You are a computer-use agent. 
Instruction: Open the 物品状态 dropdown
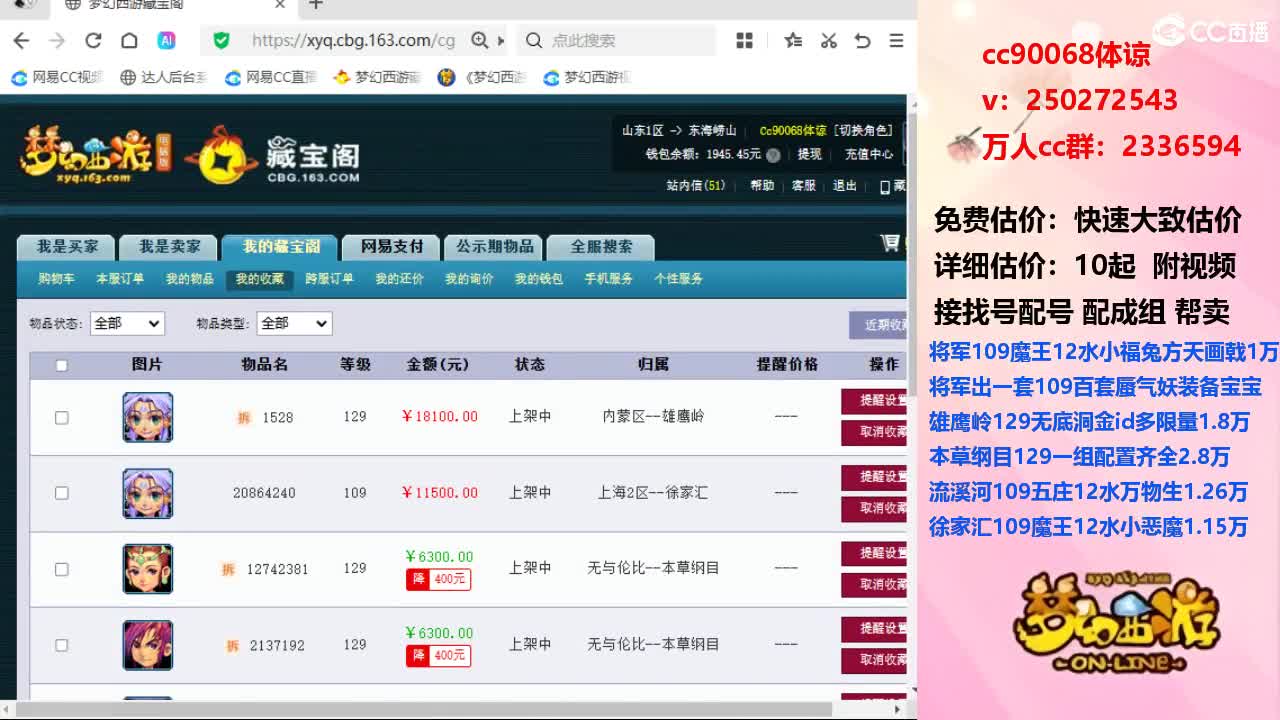coord(127,323)
